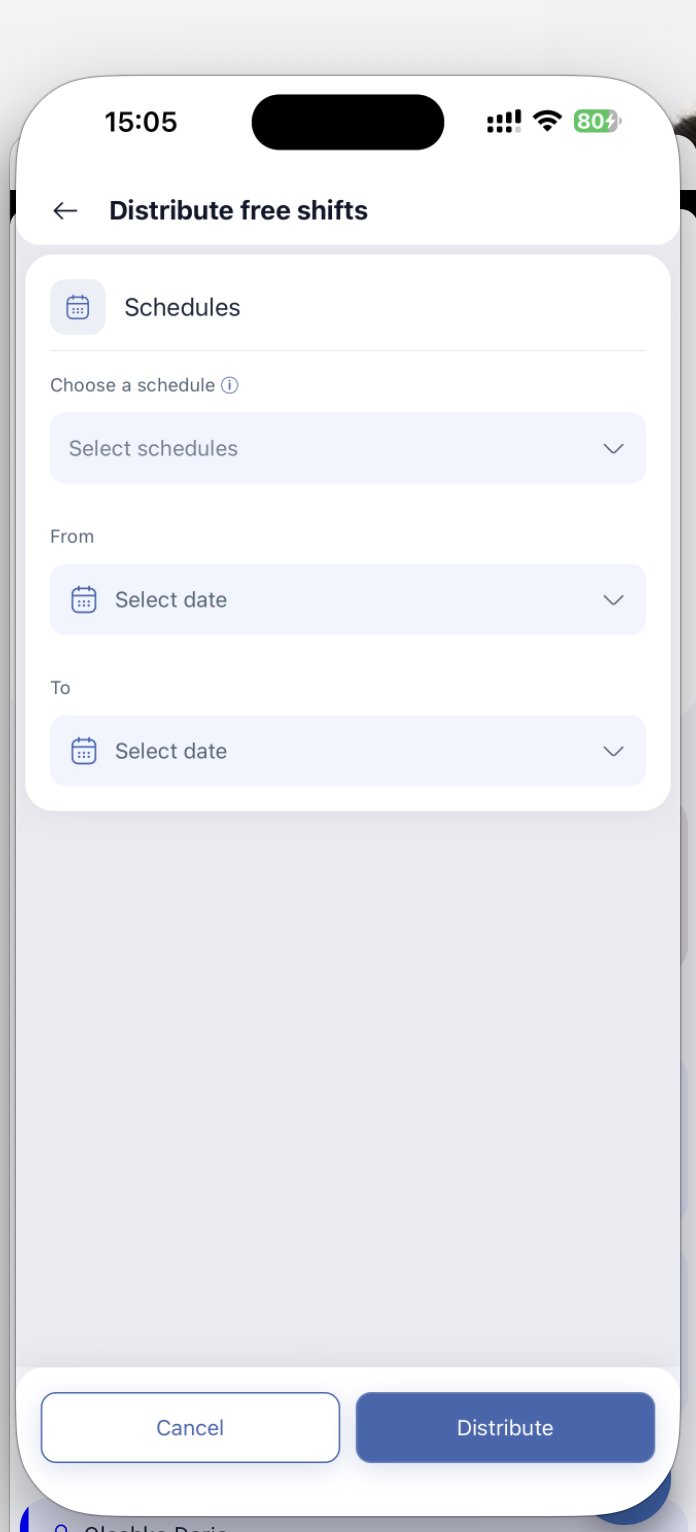
Task: Expand the To date chevron
Action: tap(614, 751)
